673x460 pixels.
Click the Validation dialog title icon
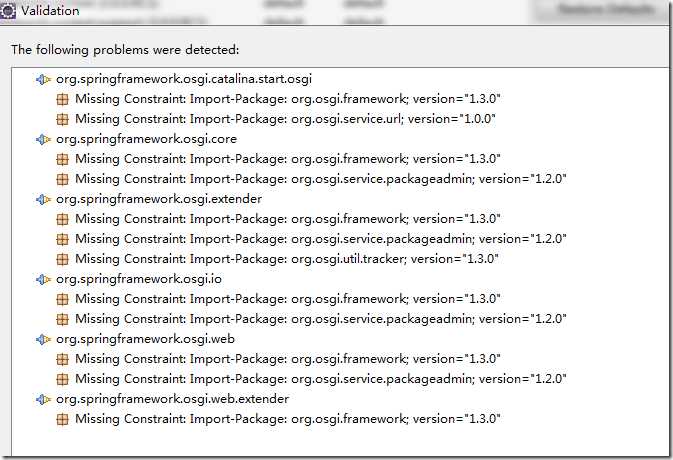coord(8,11)
